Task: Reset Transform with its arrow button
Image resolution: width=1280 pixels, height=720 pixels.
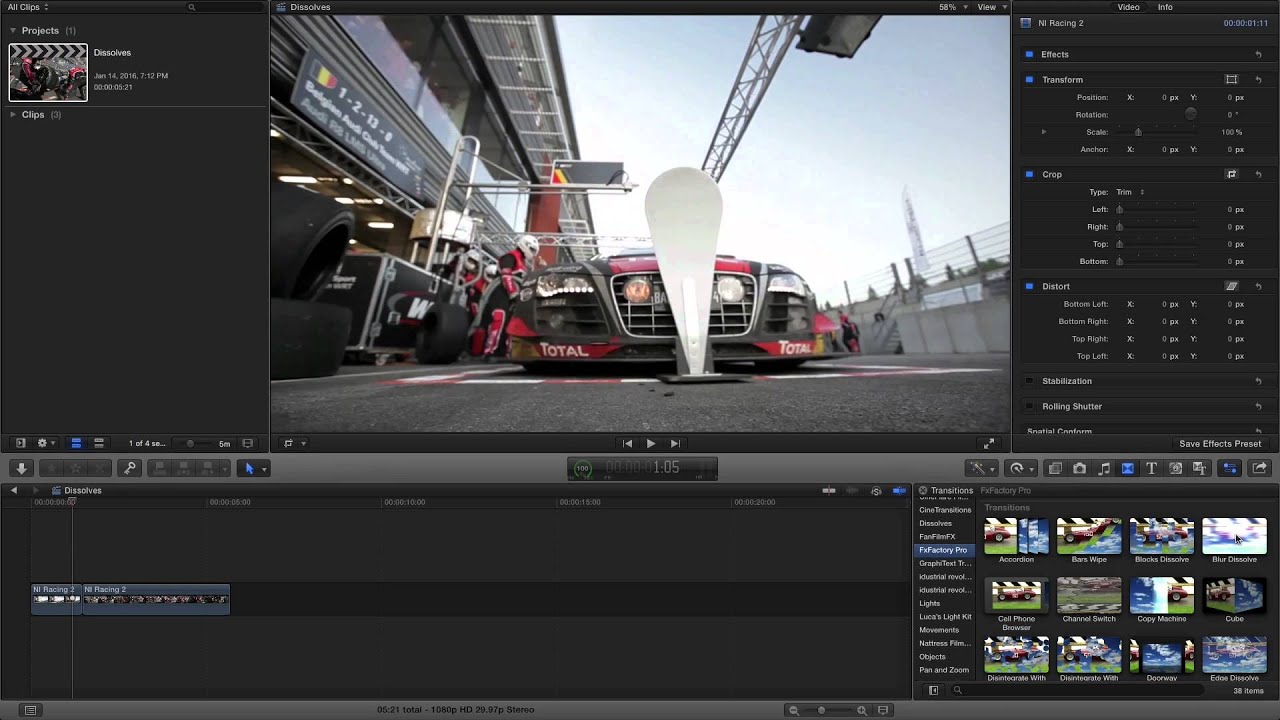Action: pyautogui.click(x=1259, y=80)
